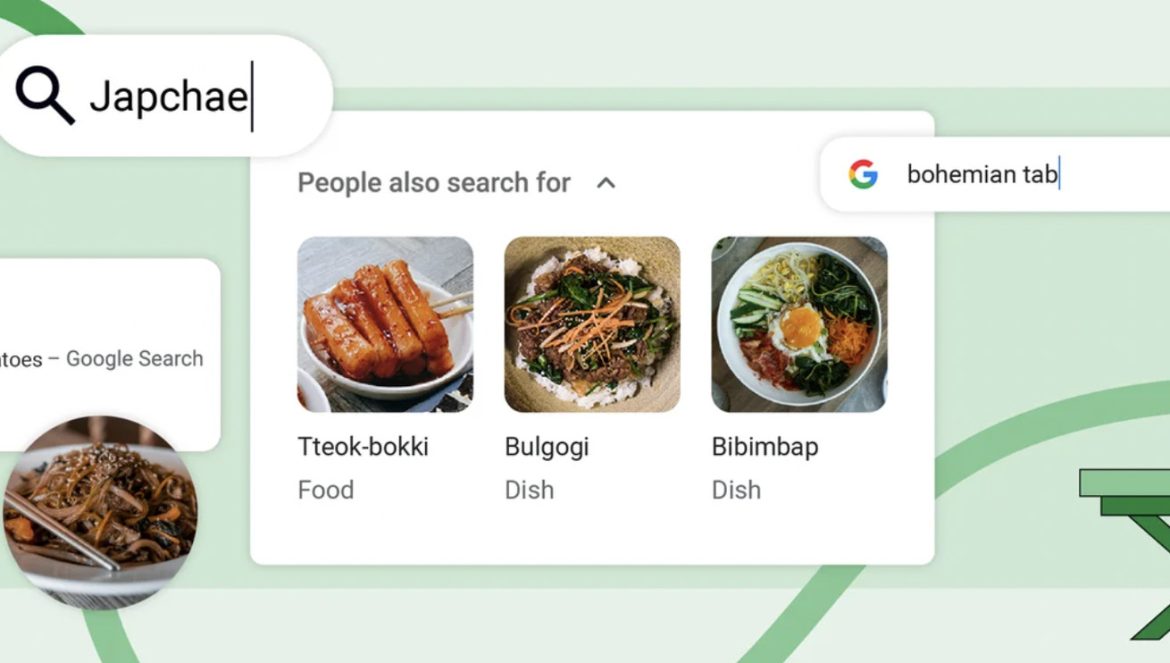Click the Google Search tab card

pyautogui.click(x=110, y=355)
